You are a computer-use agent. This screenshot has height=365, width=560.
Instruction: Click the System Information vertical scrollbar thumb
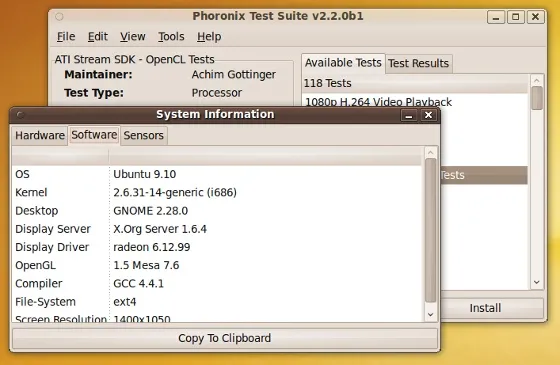coord(430,230)
